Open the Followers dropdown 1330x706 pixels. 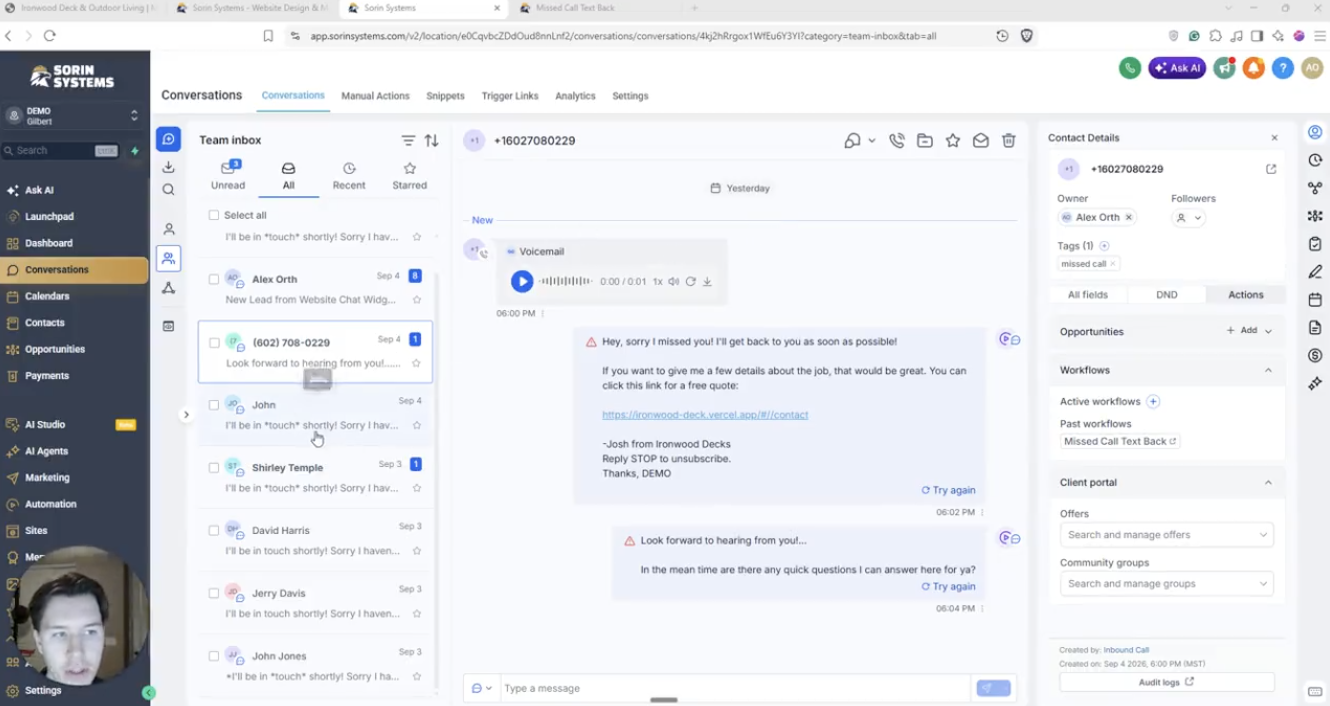[1189, 218]
